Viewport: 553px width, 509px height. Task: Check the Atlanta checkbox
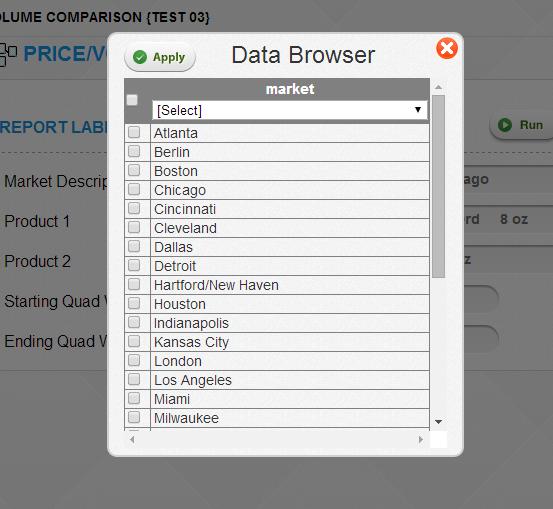pyautogui.click(x=134, y=132)
